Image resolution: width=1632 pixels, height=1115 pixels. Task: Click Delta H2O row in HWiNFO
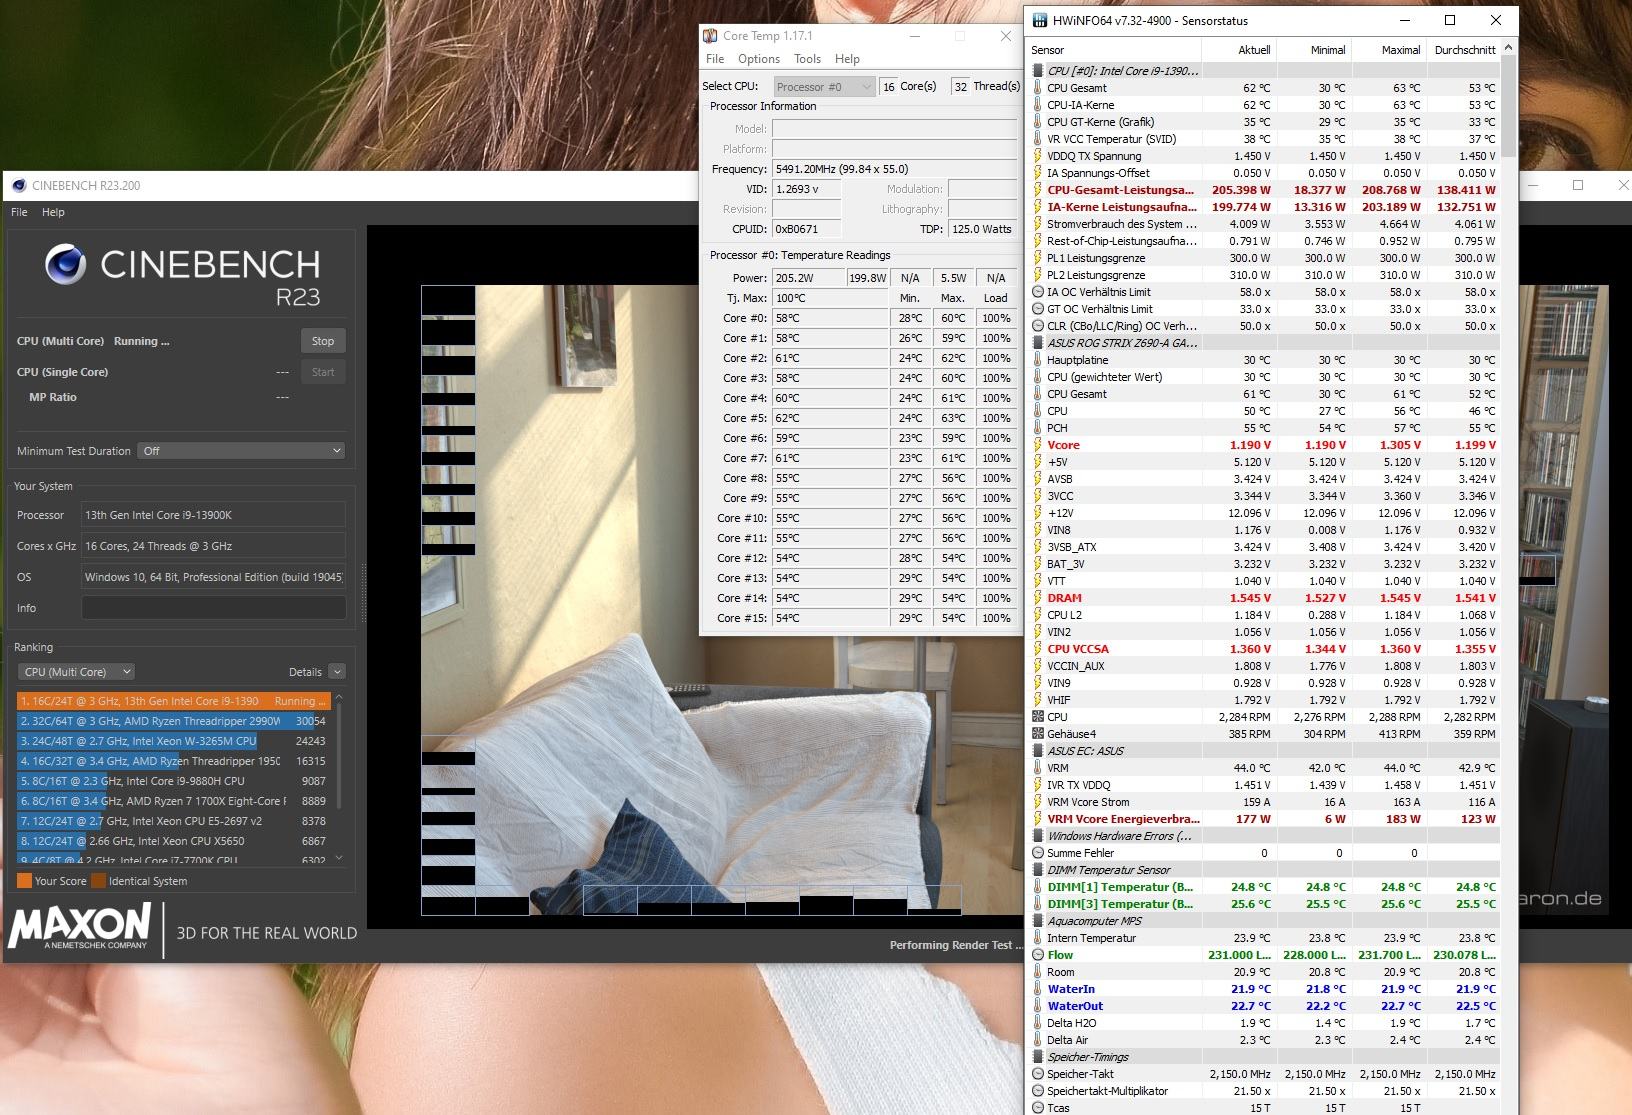click(x=1265, y=1023)
